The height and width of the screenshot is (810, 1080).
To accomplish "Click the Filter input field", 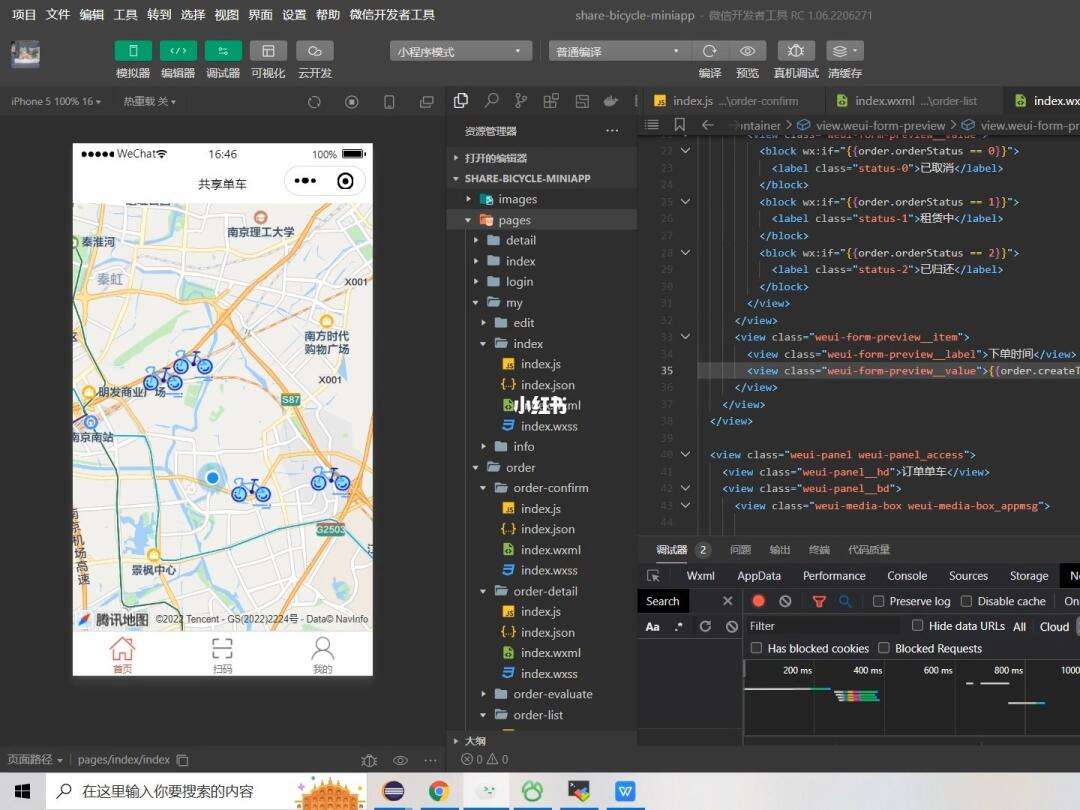I will [824, 626].
